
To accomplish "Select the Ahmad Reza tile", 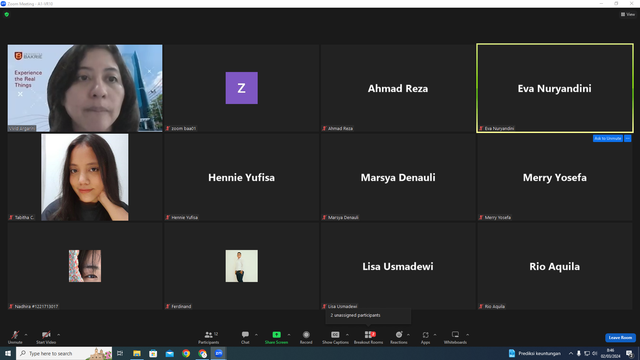I will click(x=398, y=88).
